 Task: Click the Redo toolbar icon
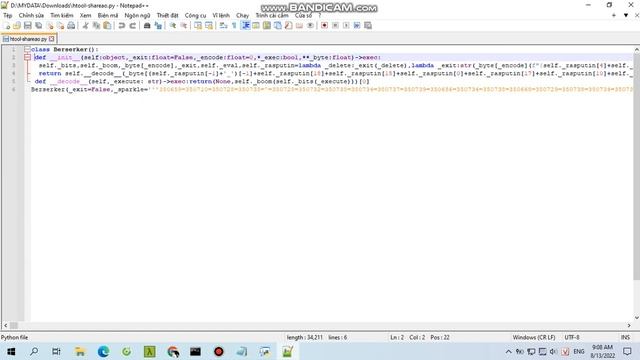pyautogui.click(x=133, y=25)
